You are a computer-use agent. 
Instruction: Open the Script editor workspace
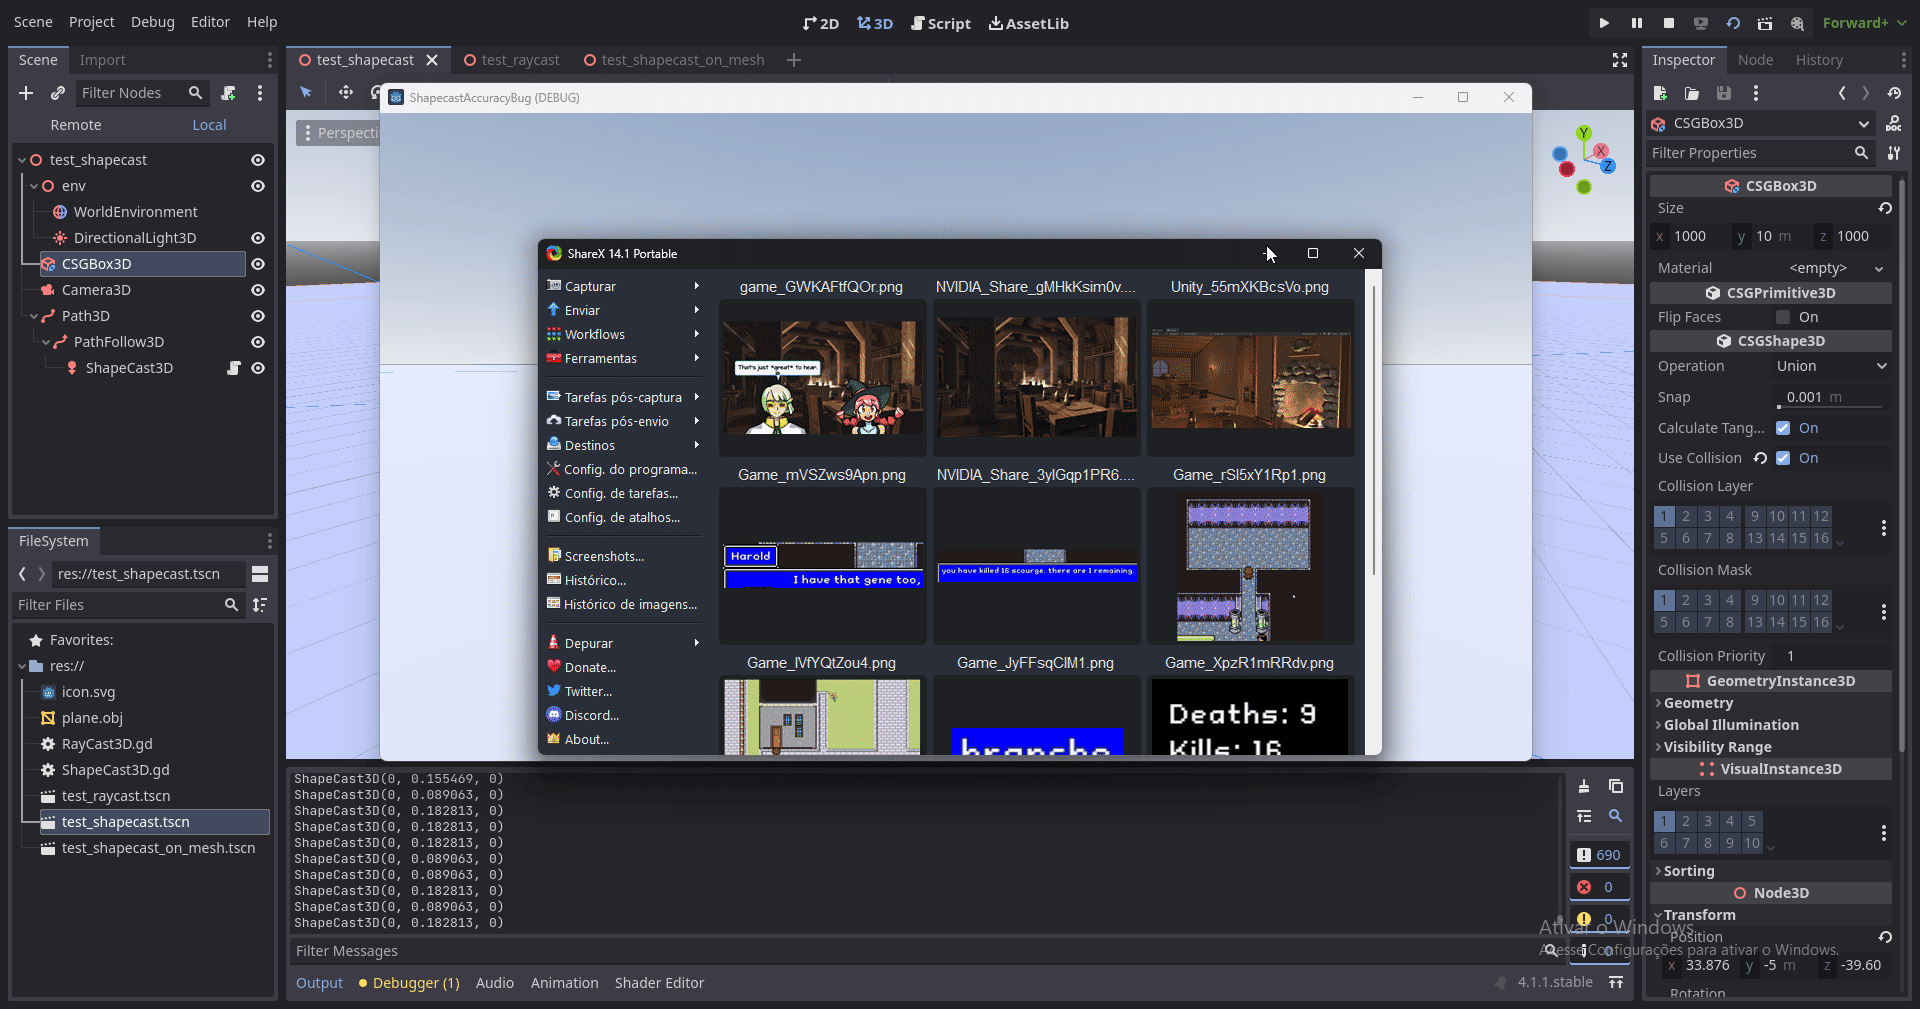tap(941, 23)
